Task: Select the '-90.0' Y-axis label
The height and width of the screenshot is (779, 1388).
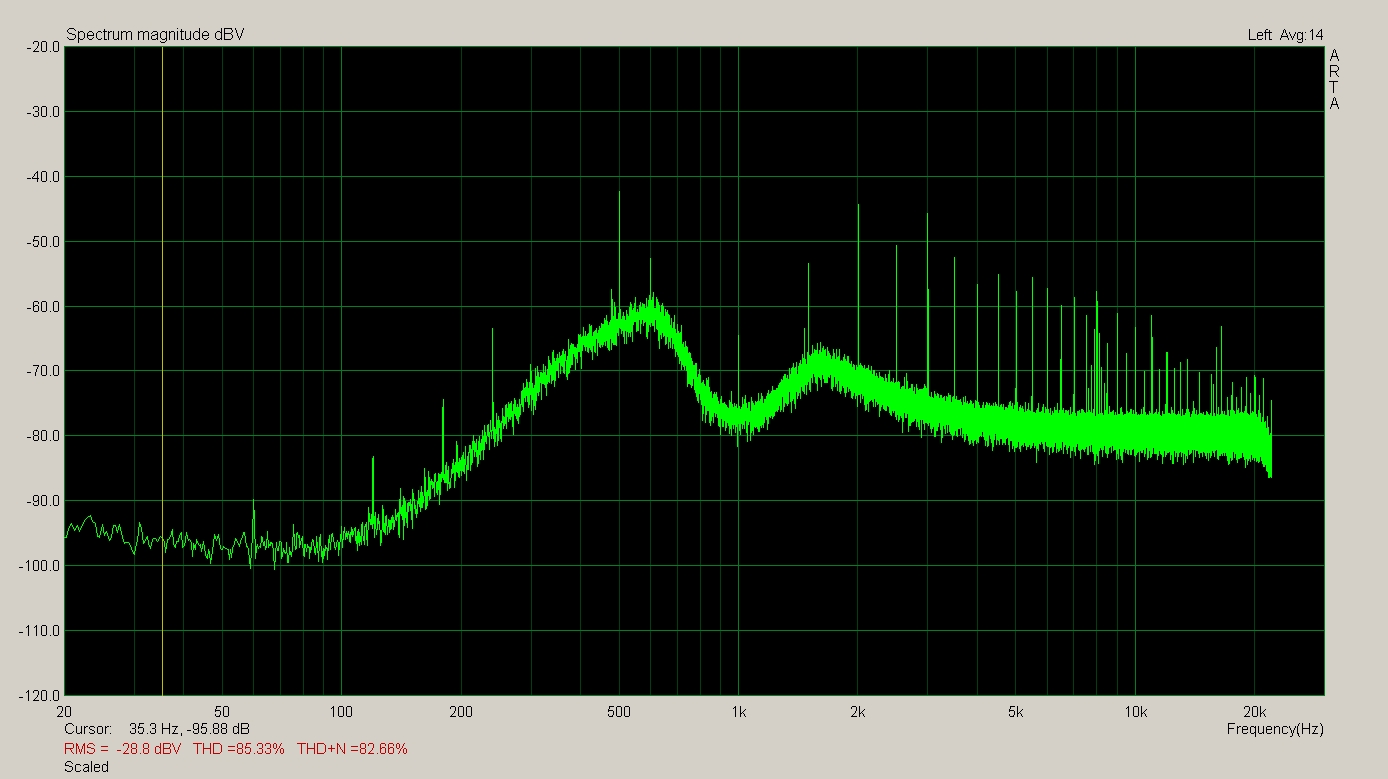Action: pos(43,501)
